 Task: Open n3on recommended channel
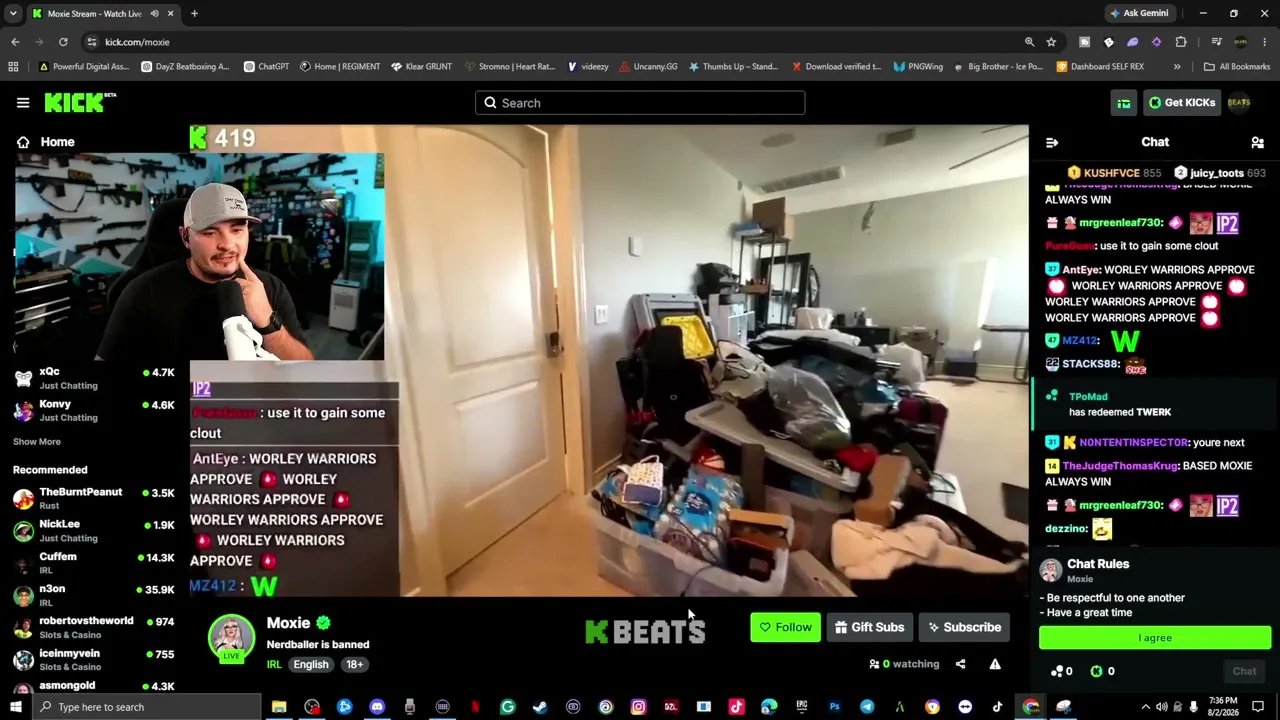94,595
